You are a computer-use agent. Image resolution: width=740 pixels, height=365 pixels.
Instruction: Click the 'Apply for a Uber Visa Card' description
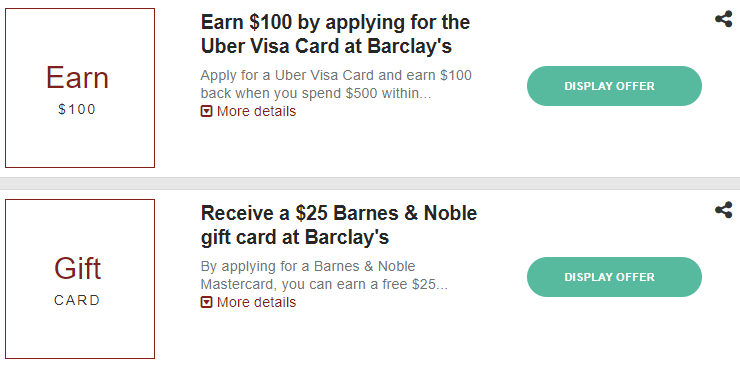(x=336, y=85)
